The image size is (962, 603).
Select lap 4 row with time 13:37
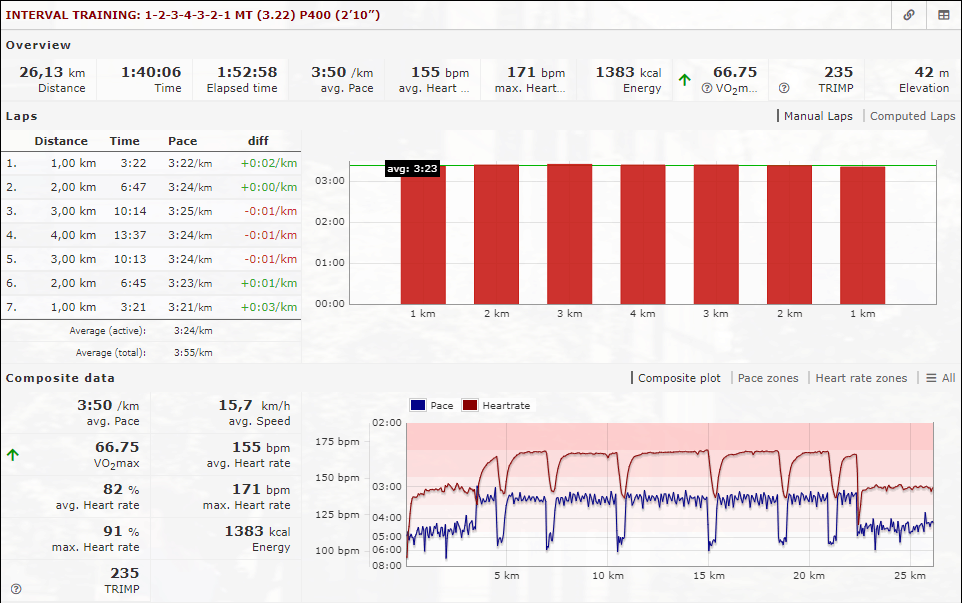click(151, 235)
